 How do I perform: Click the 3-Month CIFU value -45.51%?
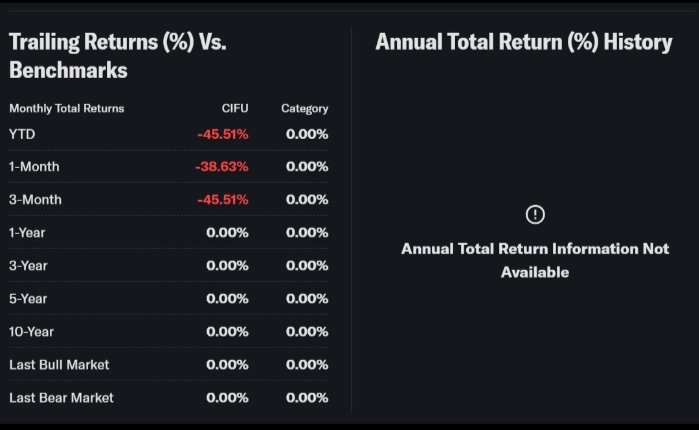click(222, 200)
